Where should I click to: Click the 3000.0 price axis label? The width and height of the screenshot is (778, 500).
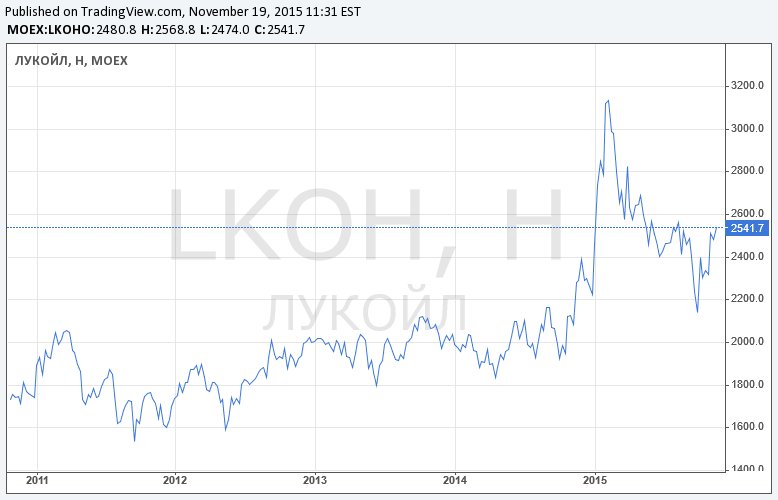tap(747, 128)
